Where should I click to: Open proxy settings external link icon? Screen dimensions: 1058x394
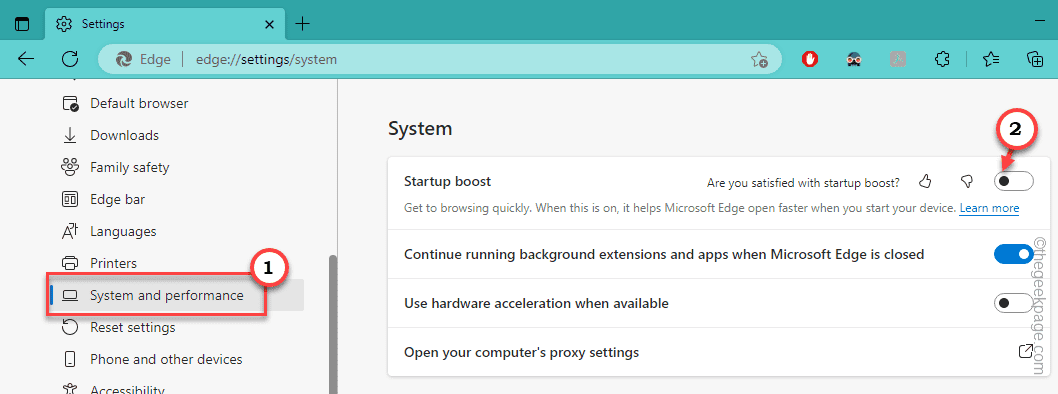point(1025,351)
